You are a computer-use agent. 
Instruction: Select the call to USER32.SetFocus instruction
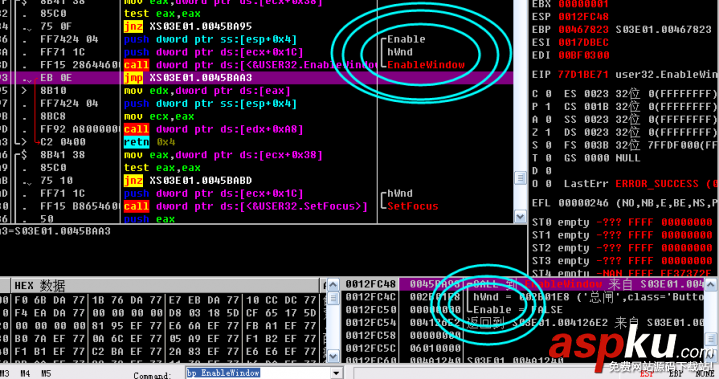click(x=246, y=206)
